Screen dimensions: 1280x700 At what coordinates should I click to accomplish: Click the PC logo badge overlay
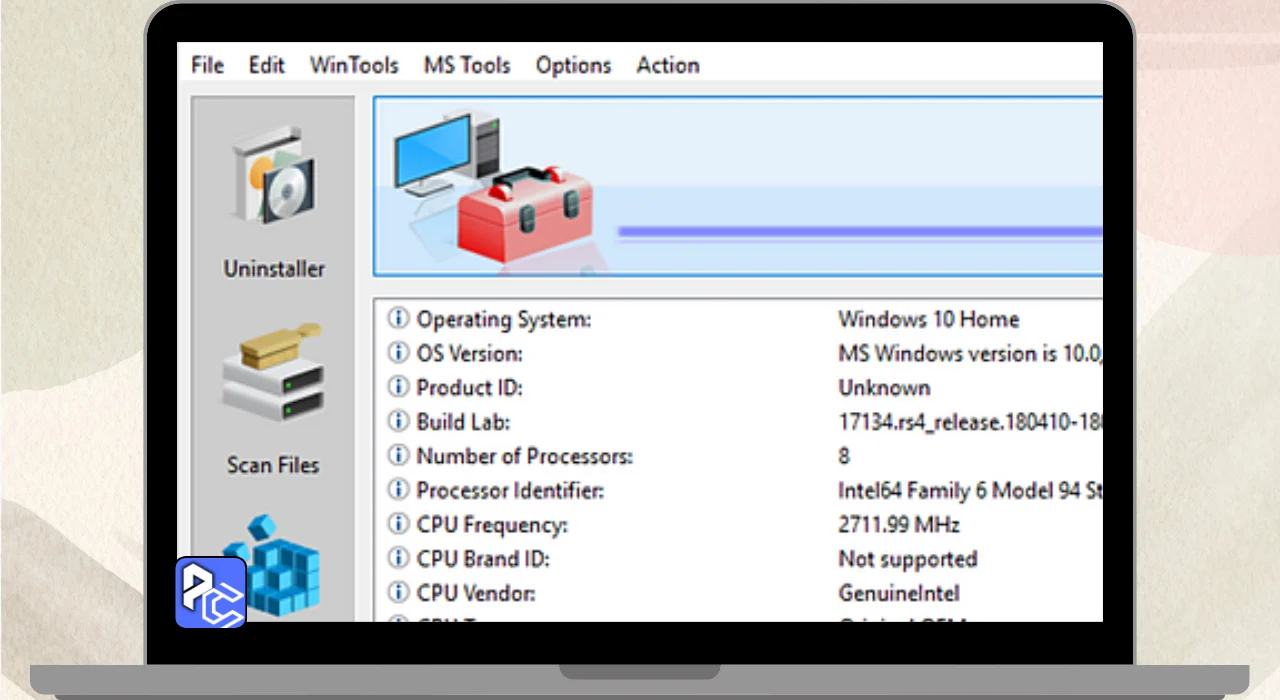211,592
